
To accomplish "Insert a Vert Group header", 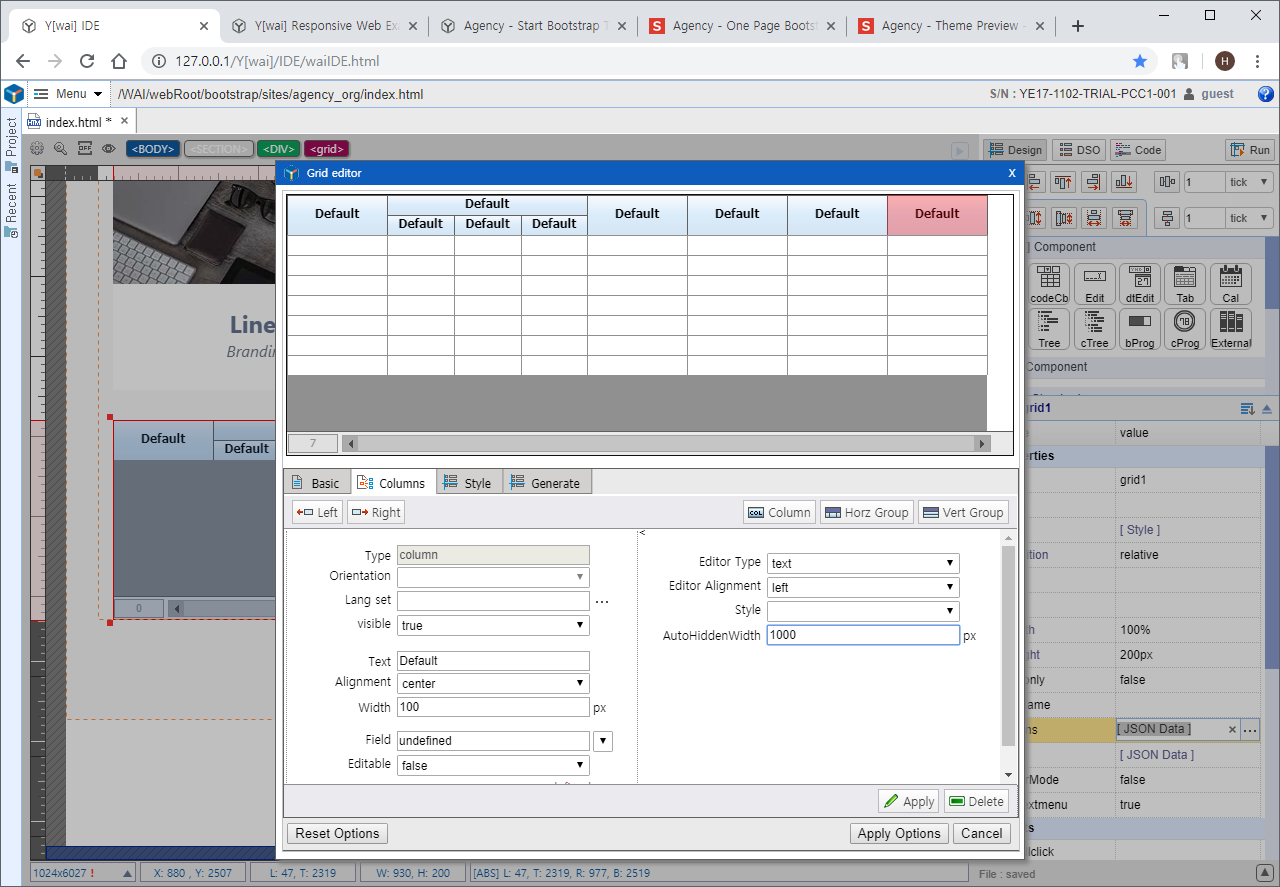I will click(x=963, y=512).
